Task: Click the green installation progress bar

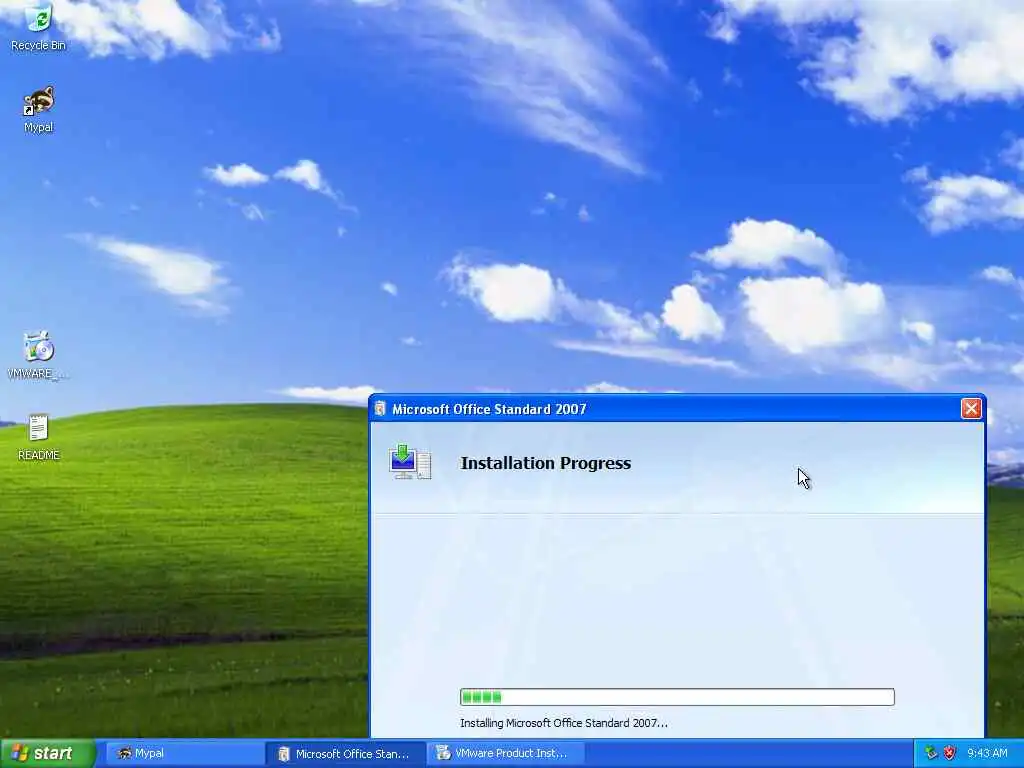Action: click(677, 697)
